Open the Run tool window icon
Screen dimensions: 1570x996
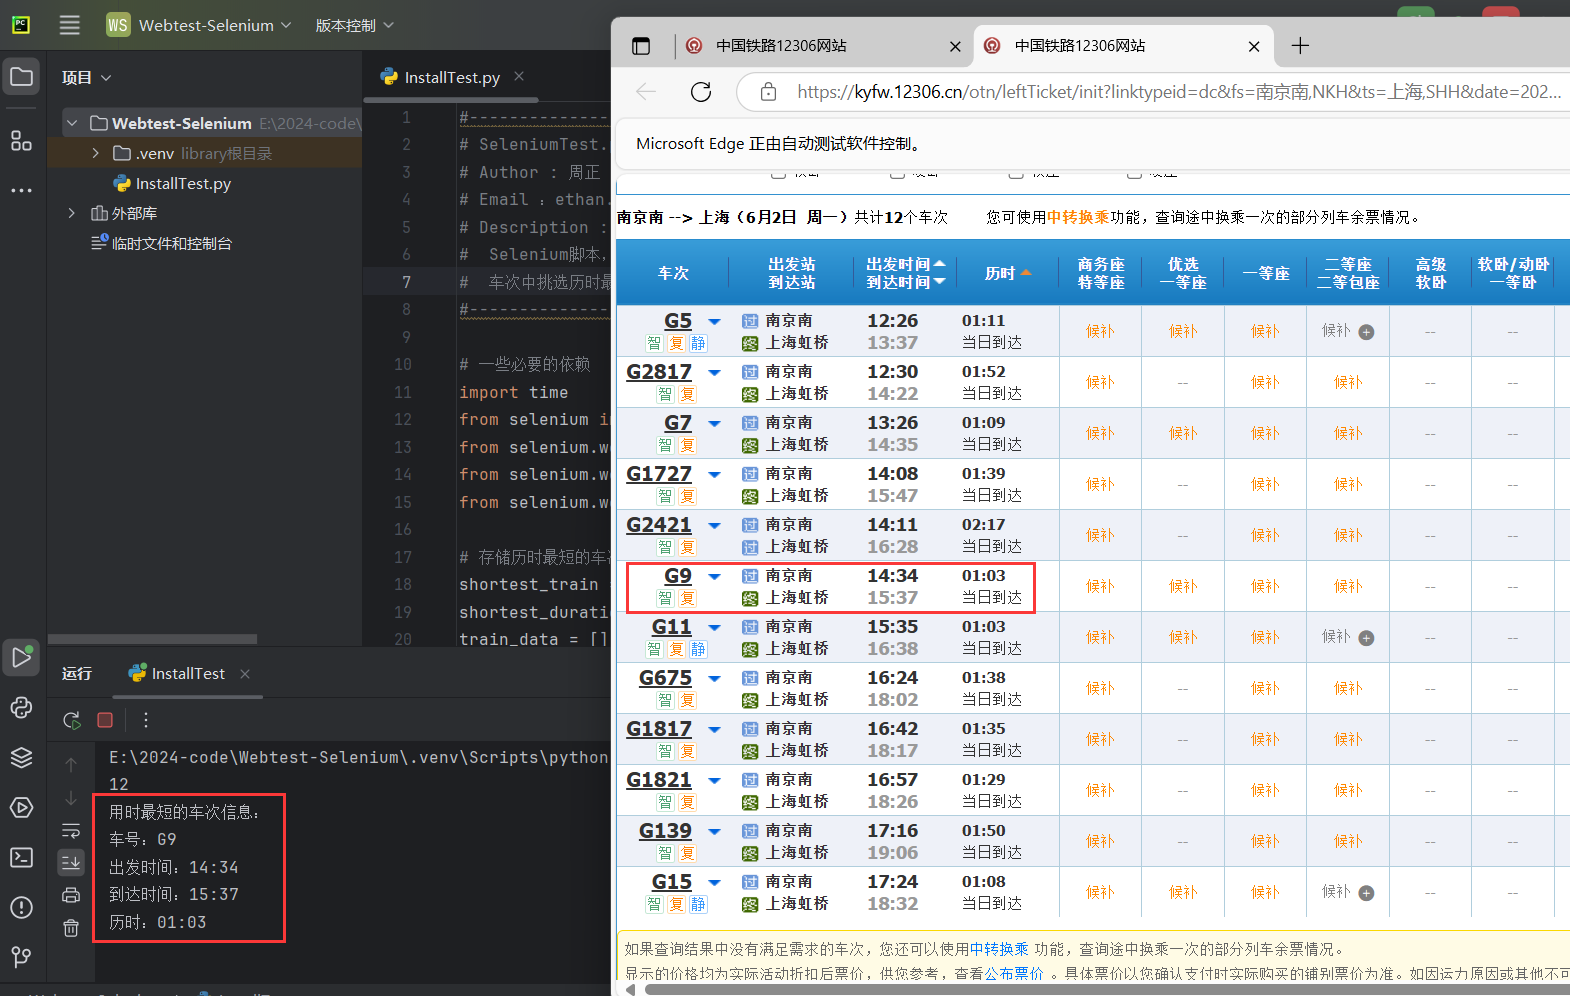(21, 657)
